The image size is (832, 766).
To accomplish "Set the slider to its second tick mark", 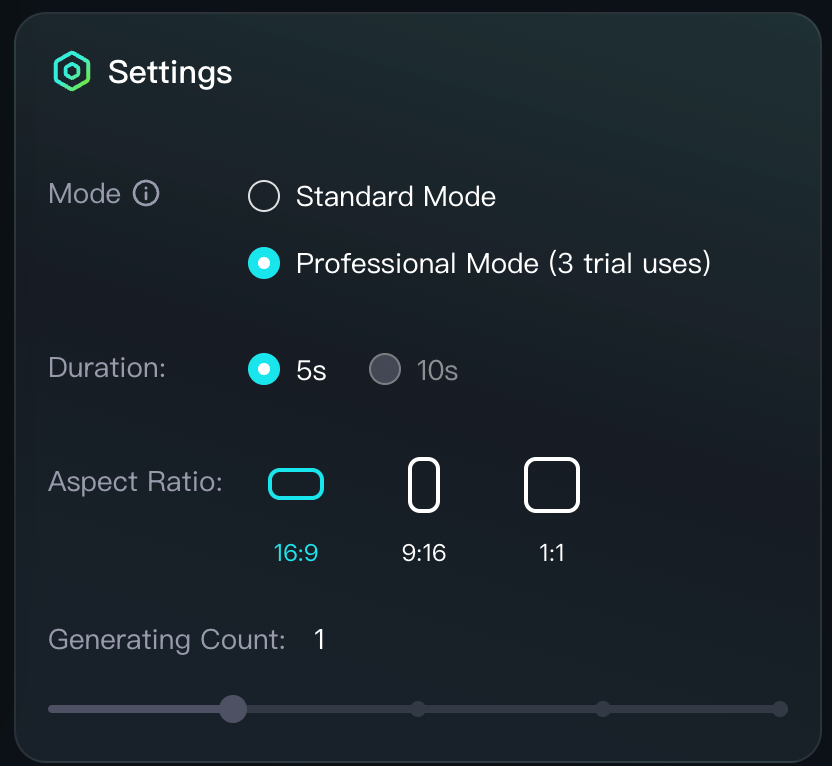I will [x=418, y=709].
